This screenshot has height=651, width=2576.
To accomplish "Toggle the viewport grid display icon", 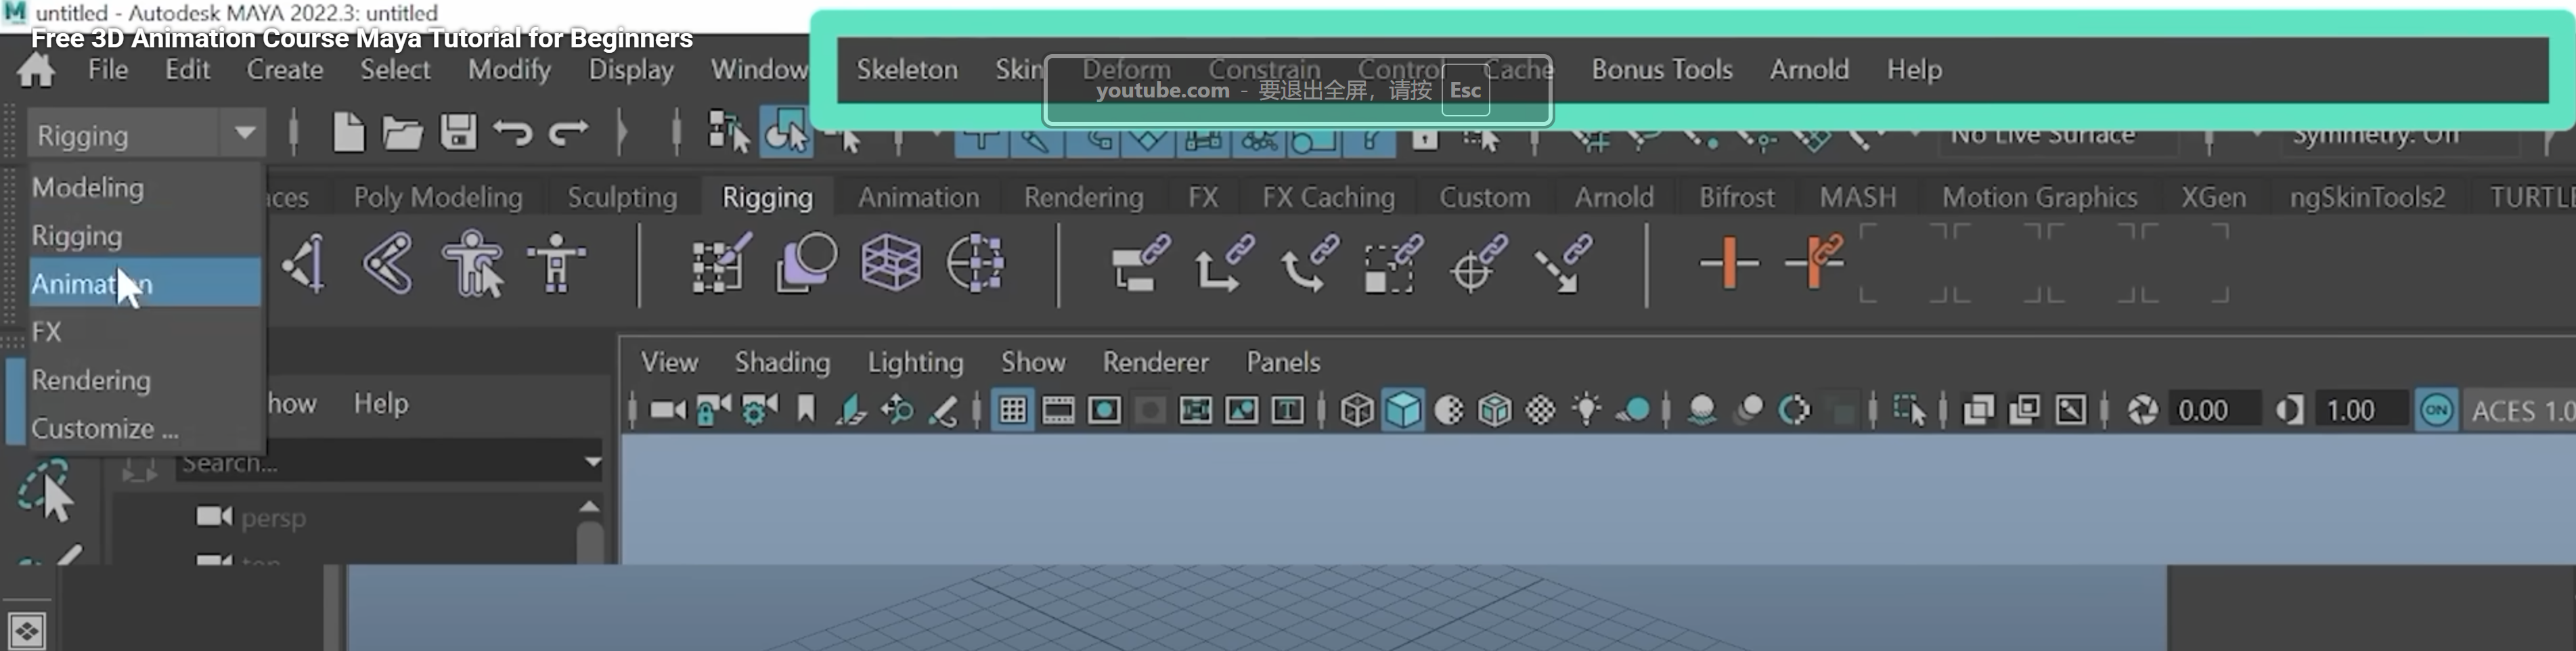I will 1012,411.
